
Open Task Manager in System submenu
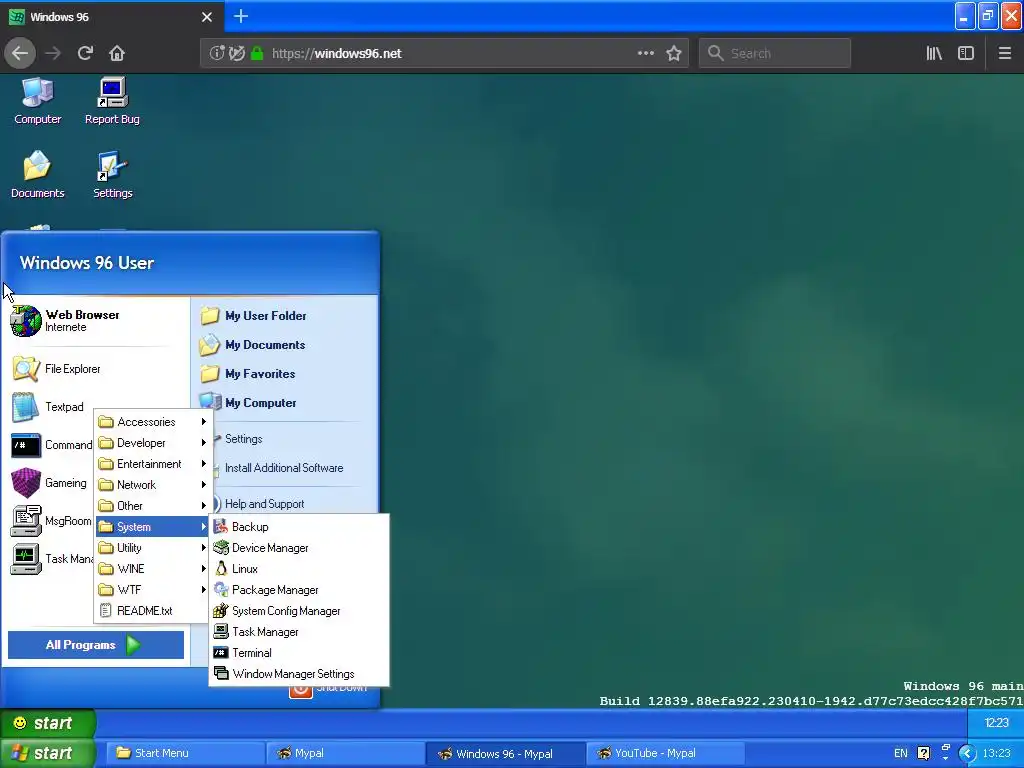[298, 632]
